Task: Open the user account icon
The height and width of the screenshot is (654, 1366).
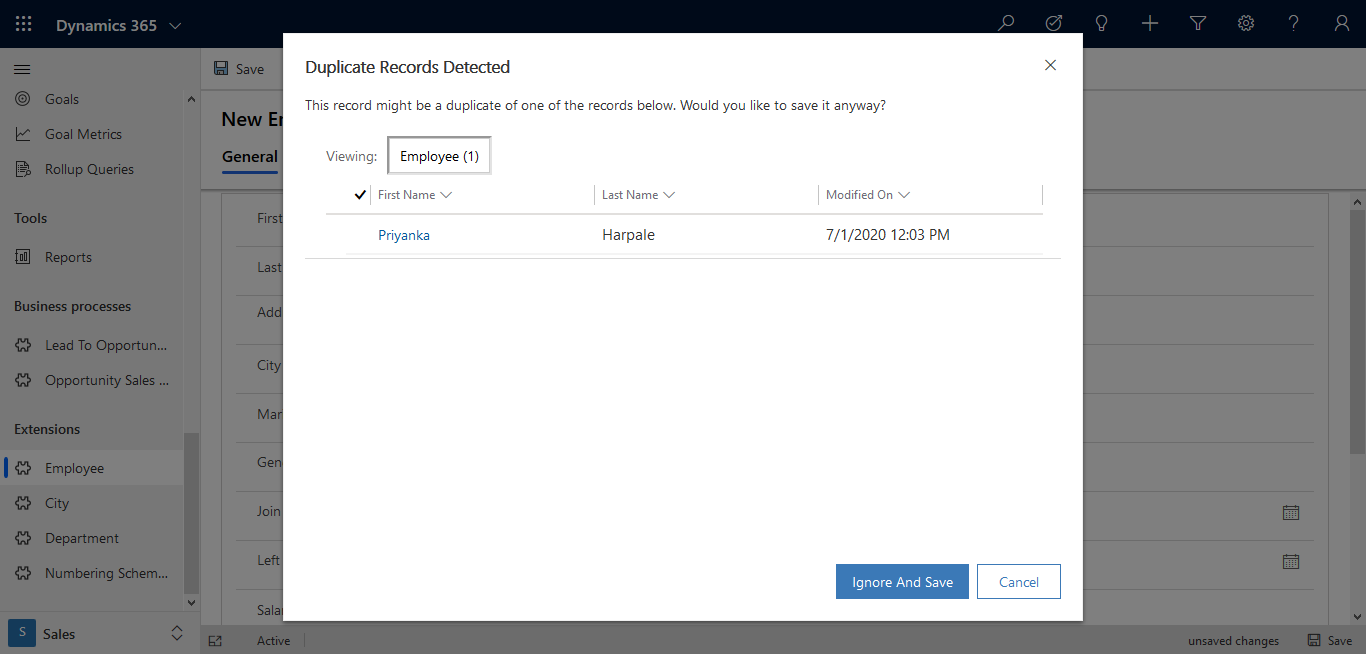Action: (x=1342, y=22)
